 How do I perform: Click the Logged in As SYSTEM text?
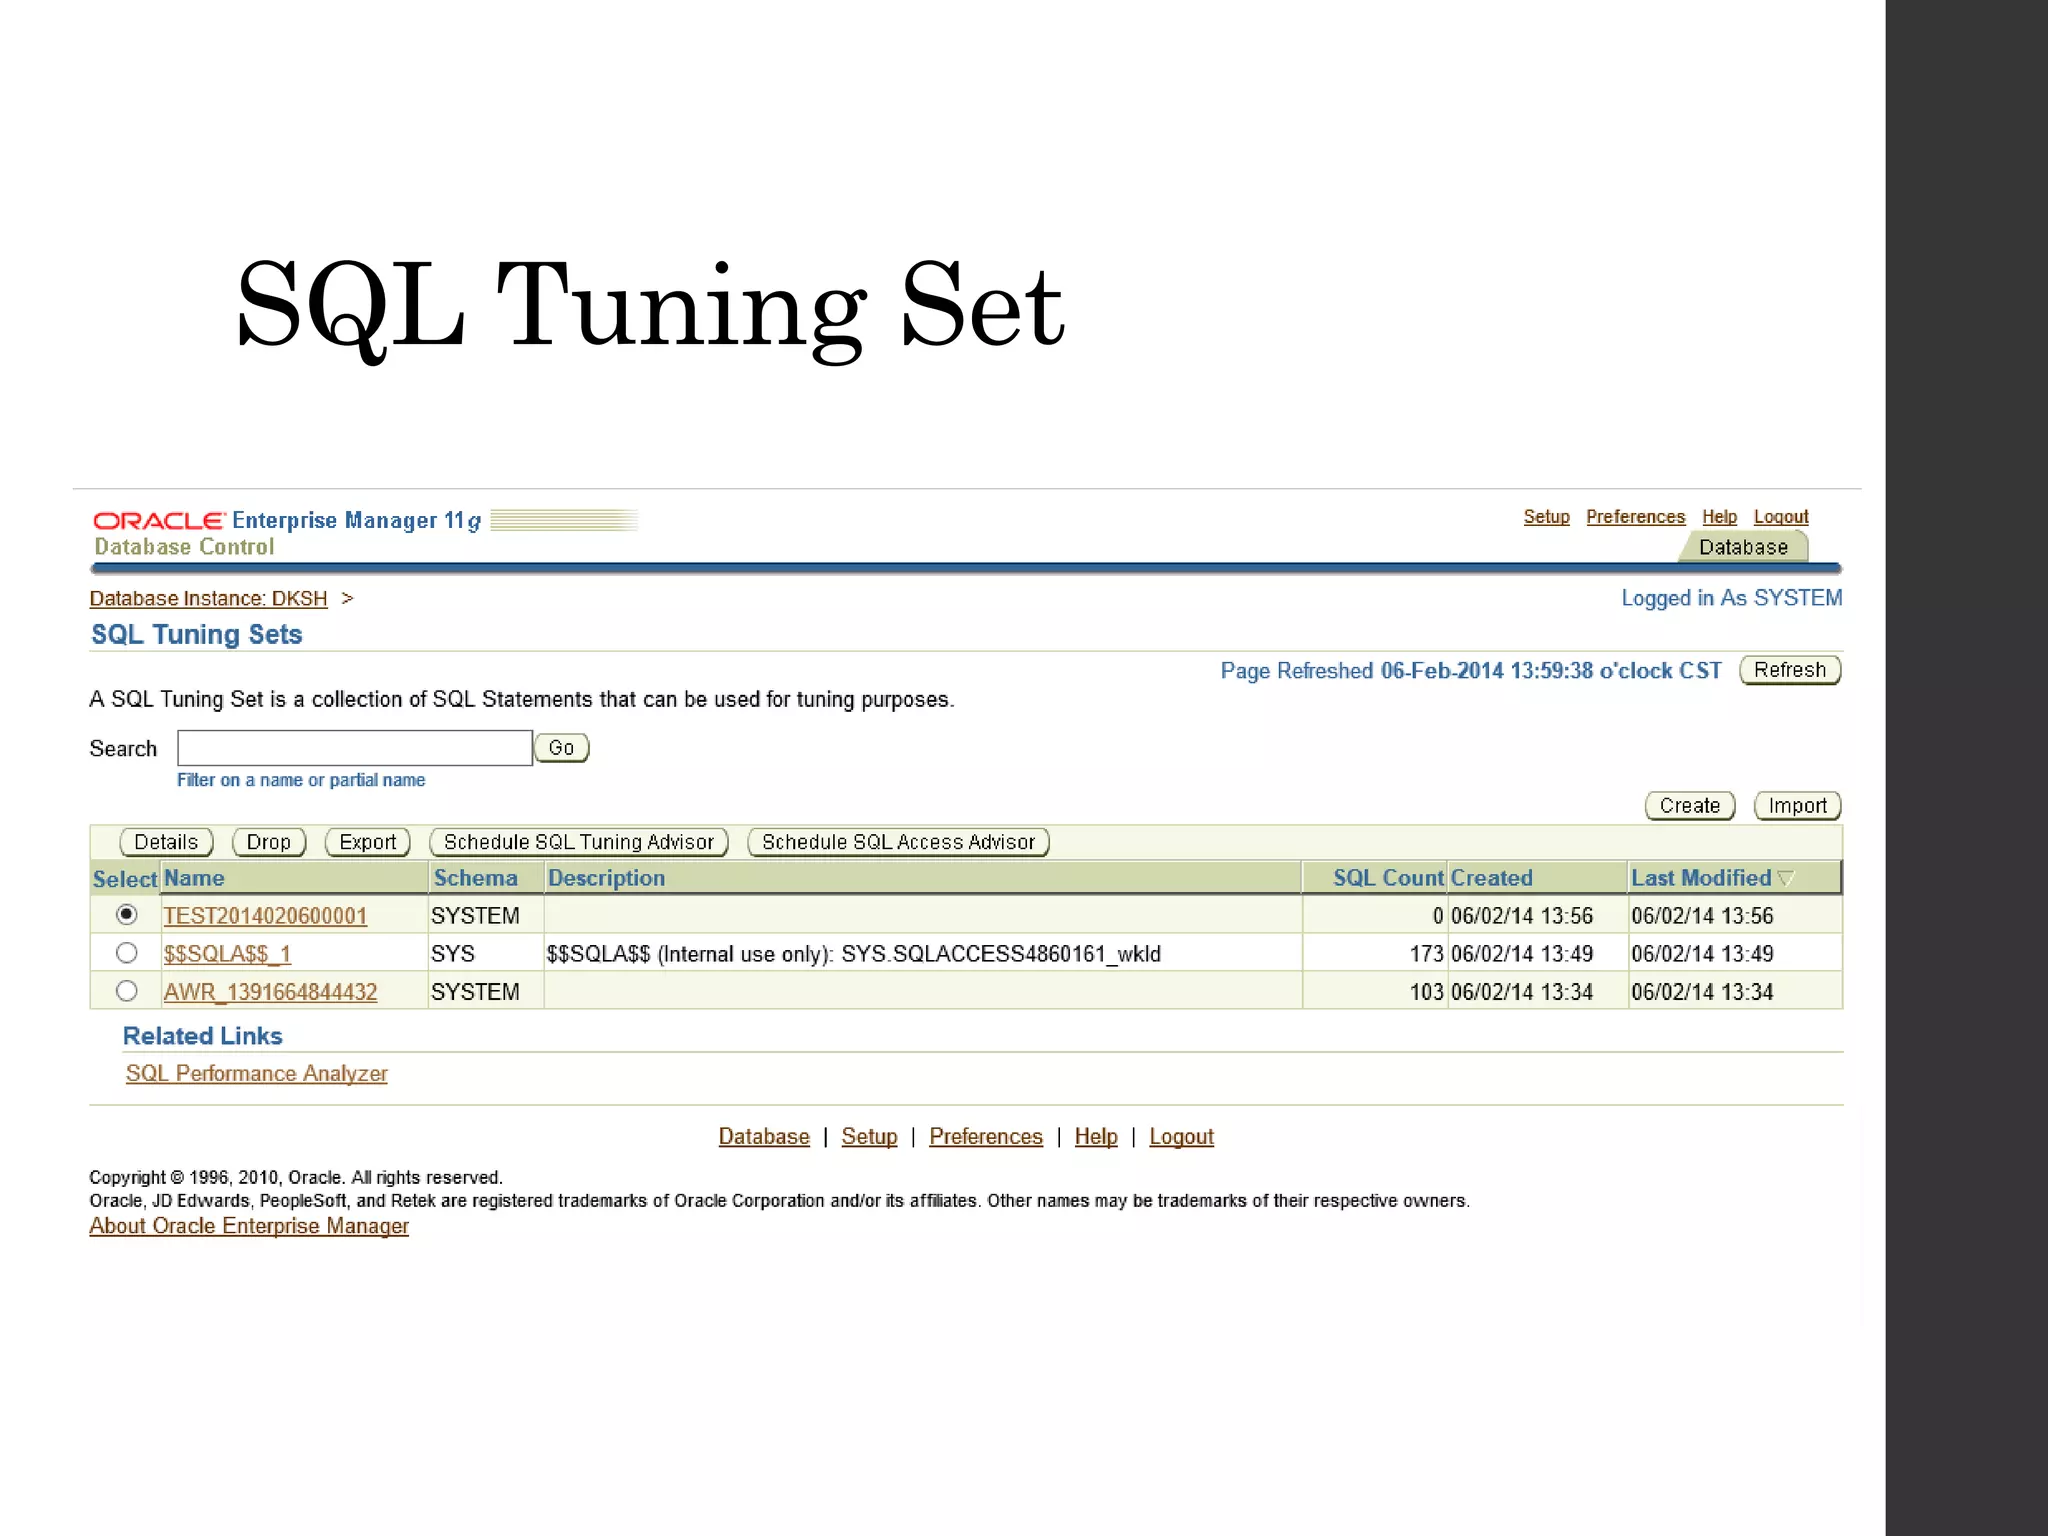(1731, 598)
